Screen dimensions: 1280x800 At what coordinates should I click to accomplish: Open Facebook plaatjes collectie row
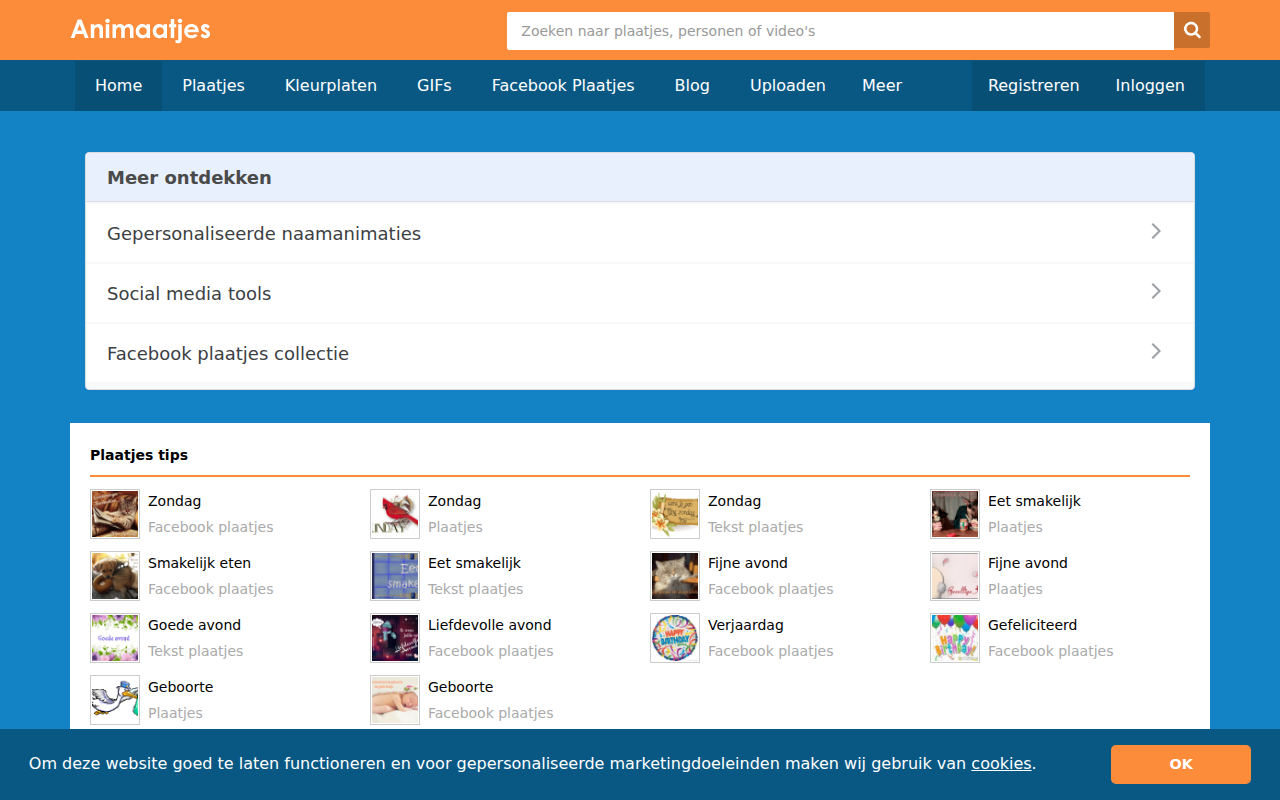(x=640, y=353)
